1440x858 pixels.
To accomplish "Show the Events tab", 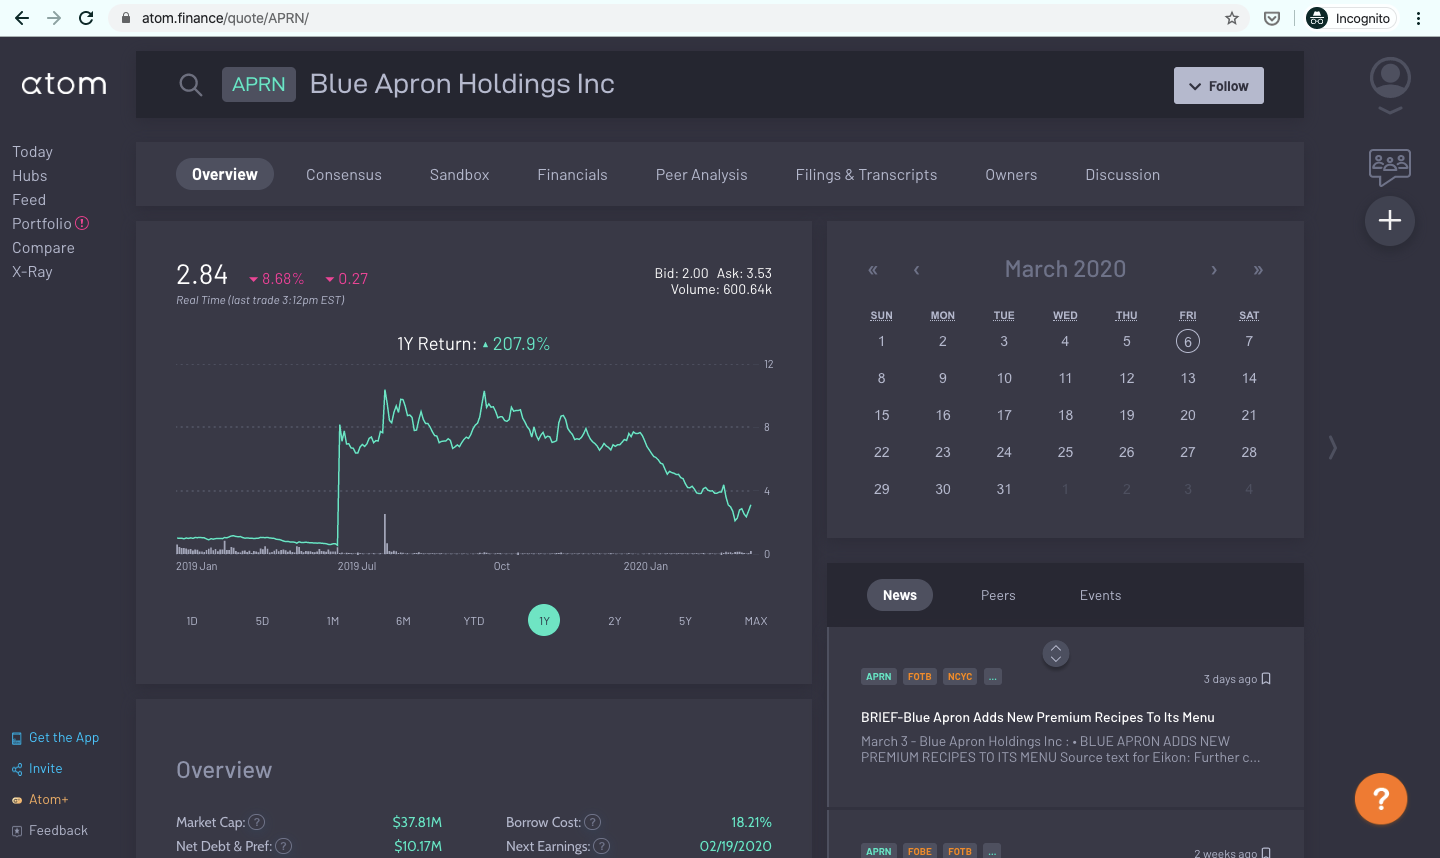I will tap(1101, 595).
